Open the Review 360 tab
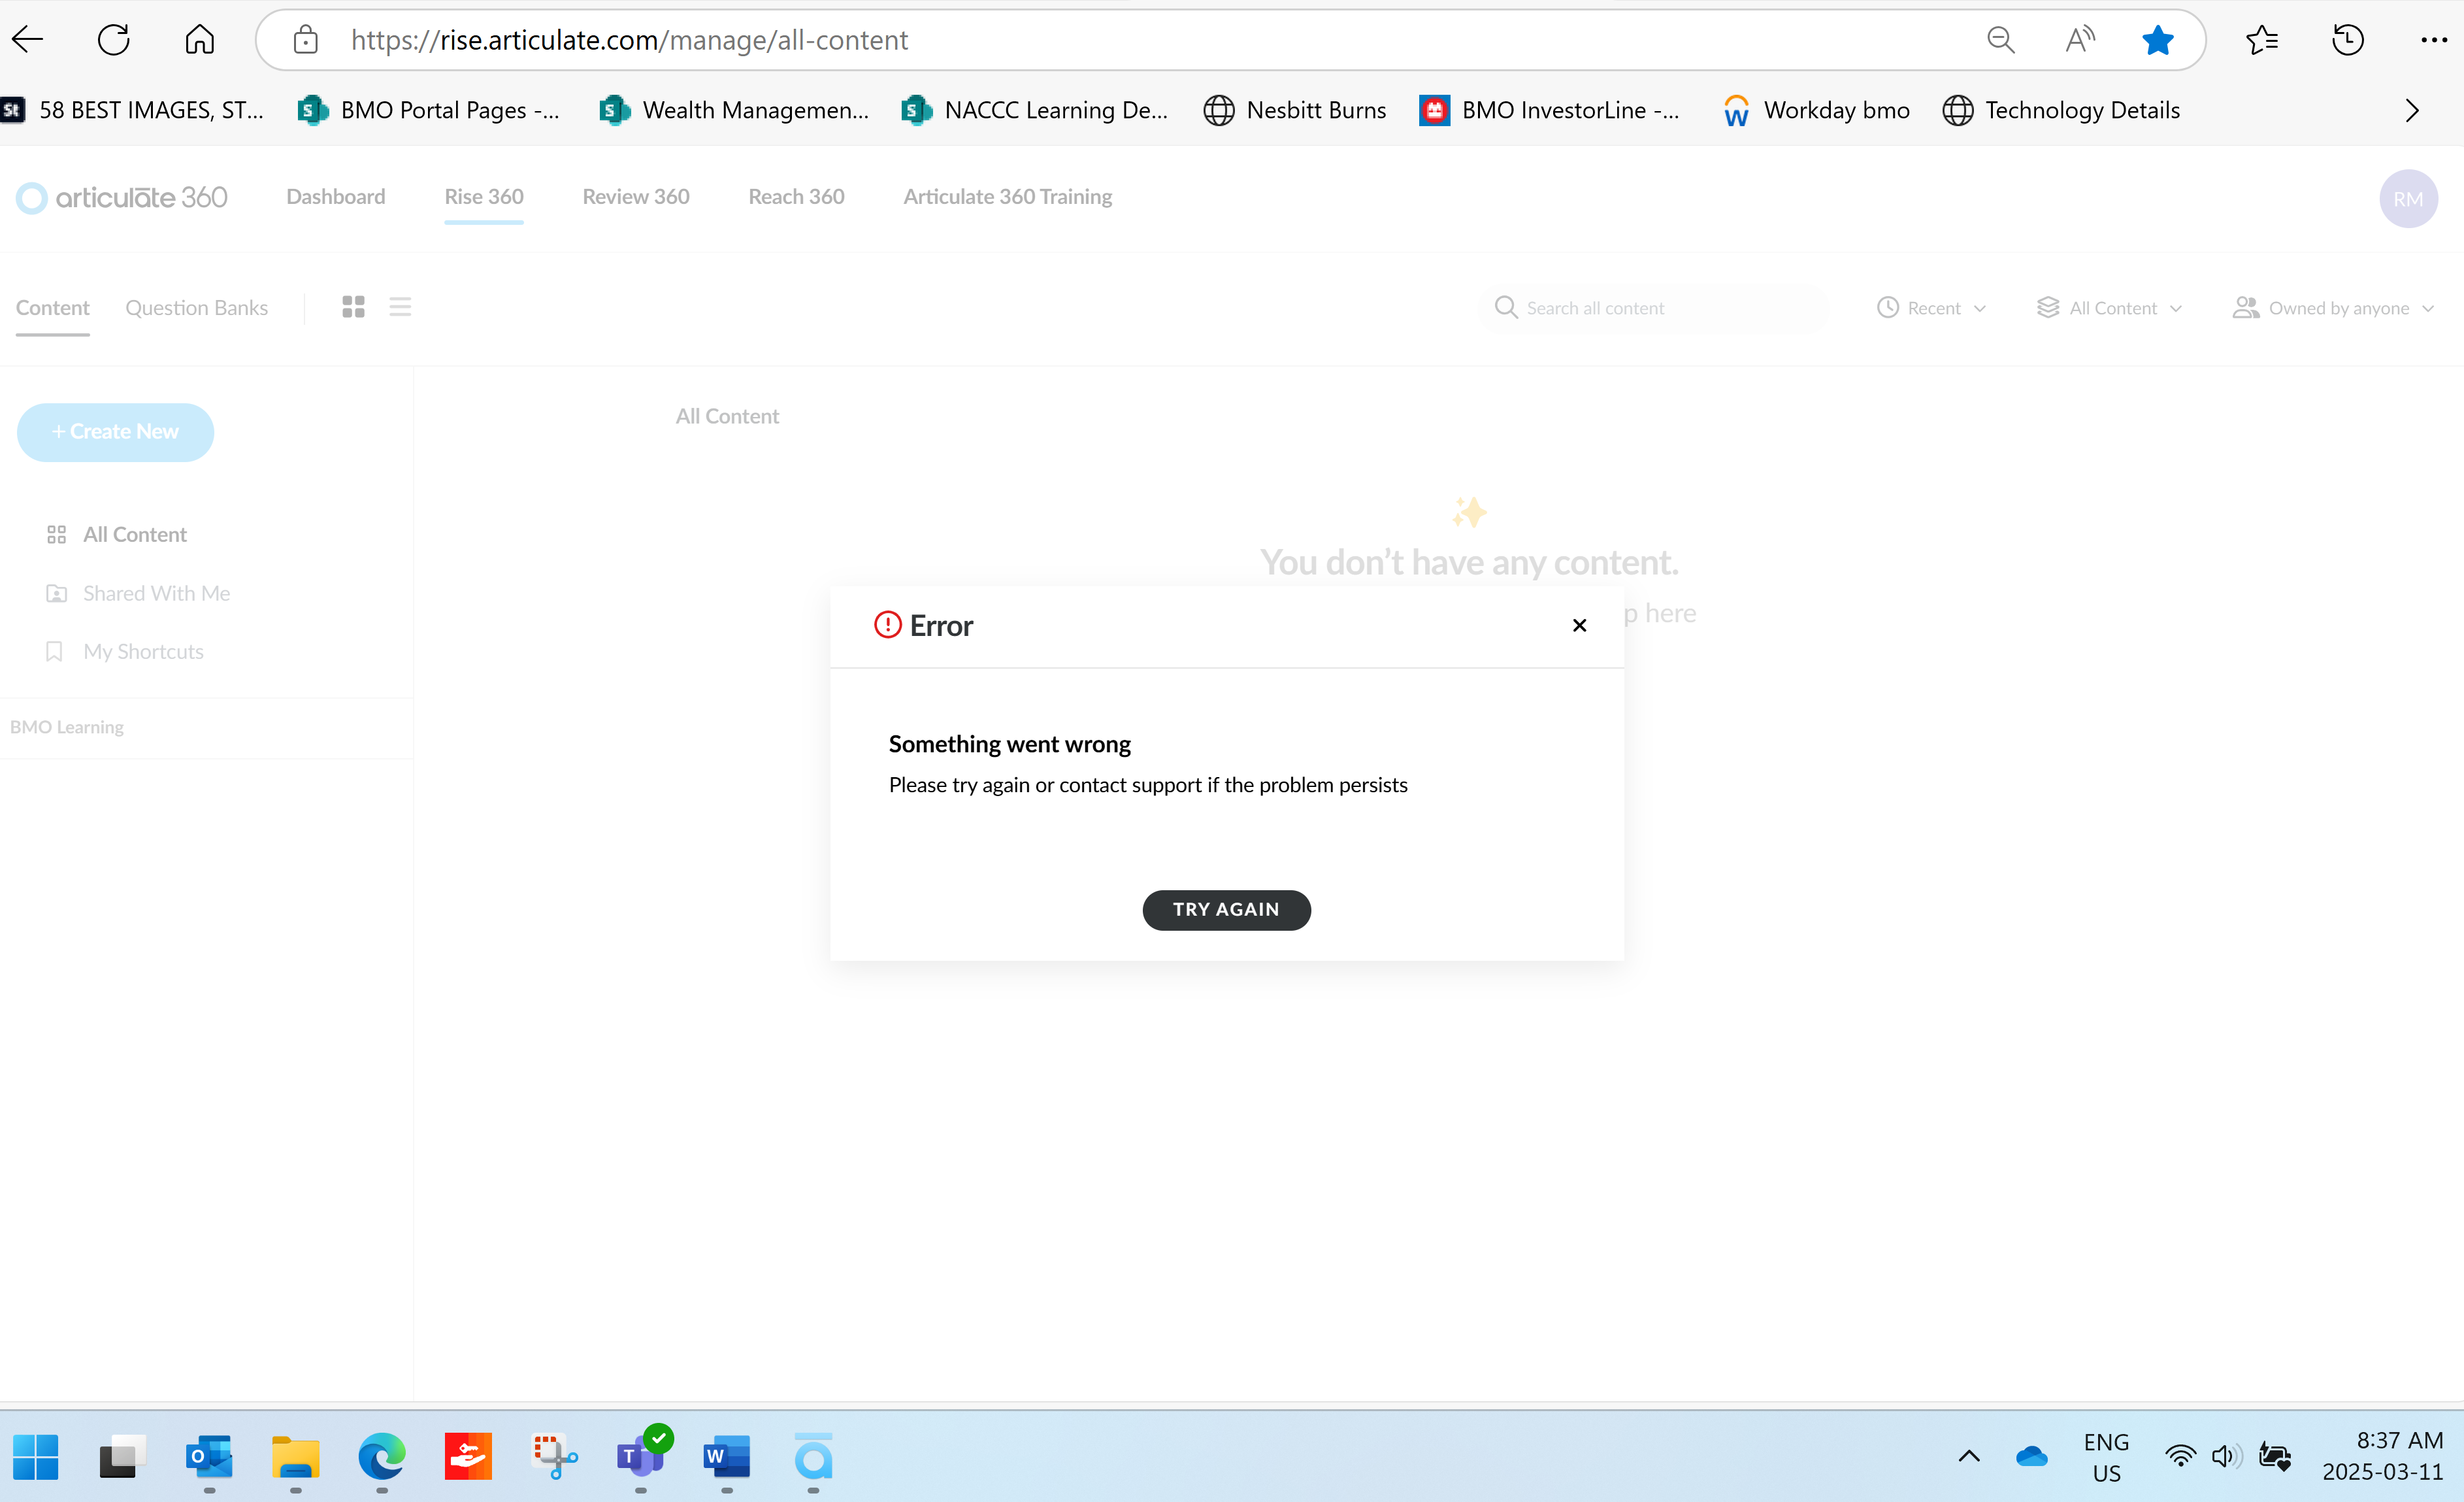 click(636, 197)
